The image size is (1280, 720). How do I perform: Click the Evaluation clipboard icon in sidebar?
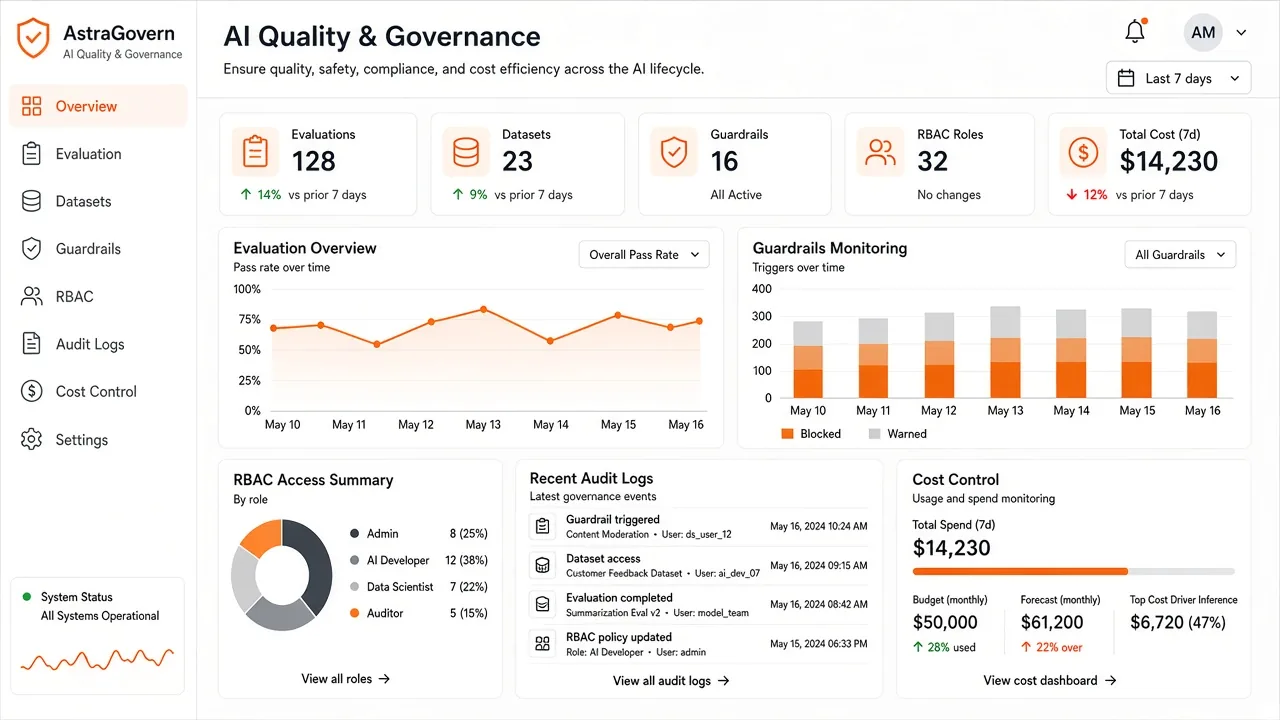click(32, 154)
